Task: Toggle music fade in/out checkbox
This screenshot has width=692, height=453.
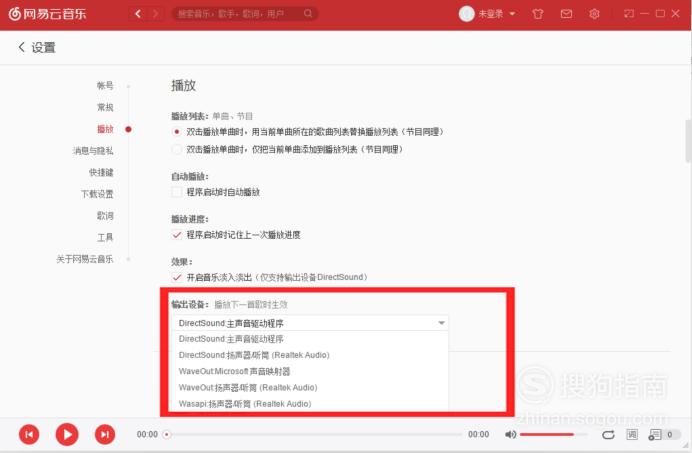Action: pyautogui.click(x=177, y=277)
